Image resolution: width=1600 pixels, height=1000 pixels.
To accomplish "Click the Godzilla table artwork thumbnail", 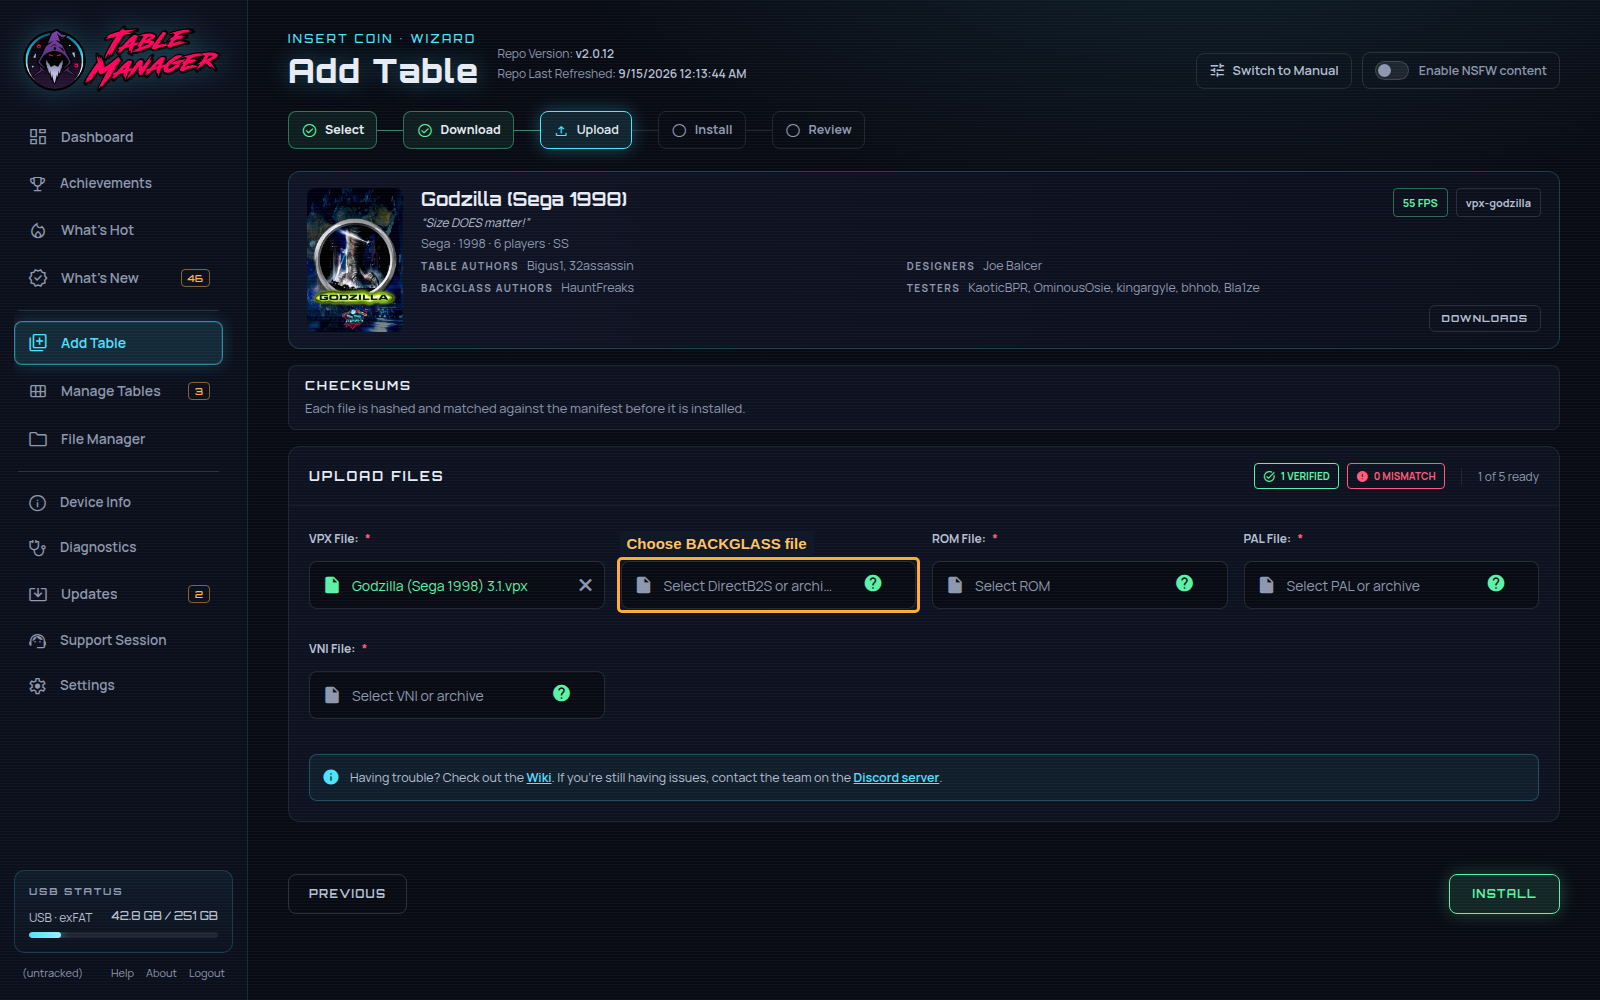I will [x=355, y=260].
